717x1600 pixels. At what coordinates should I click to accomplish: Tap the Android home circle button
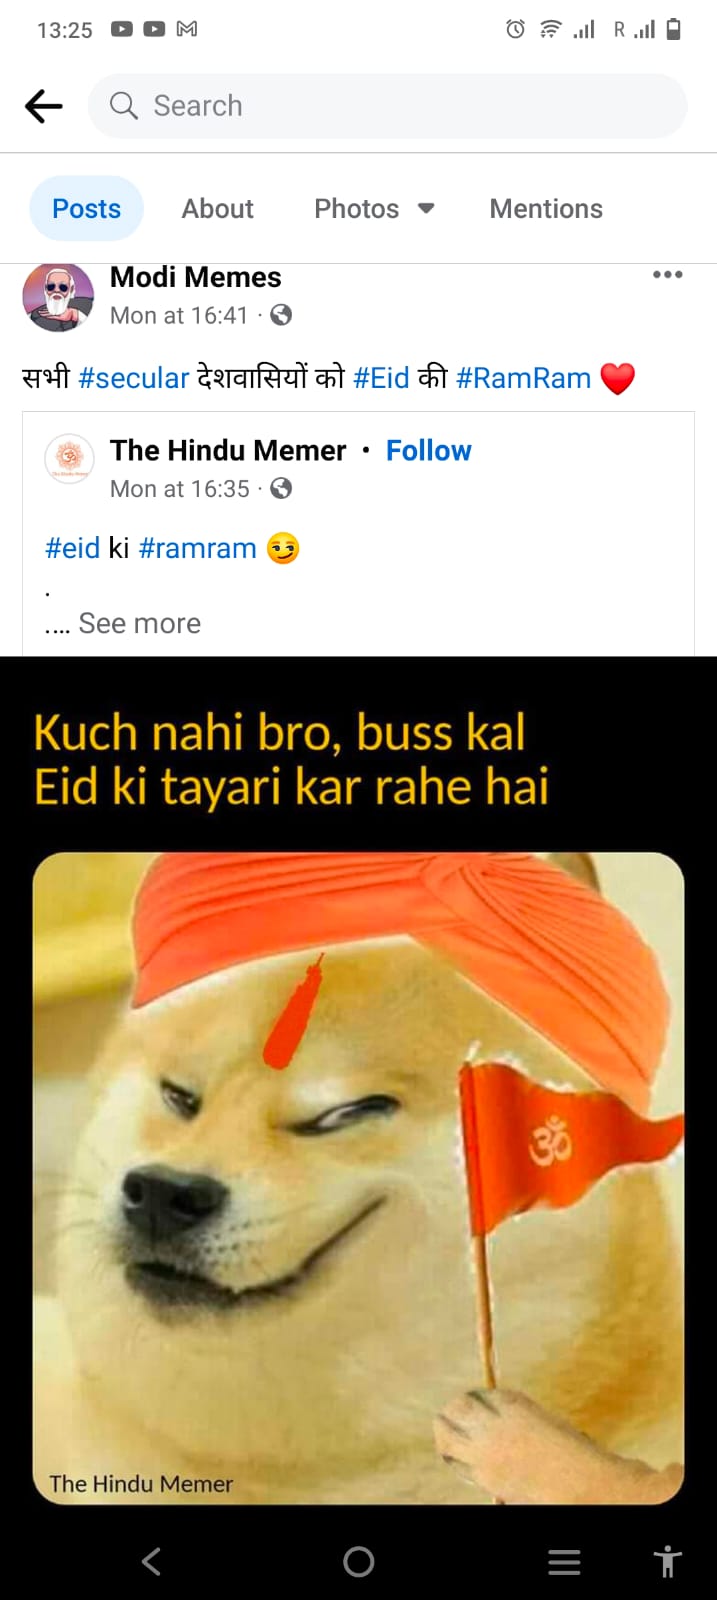(x=358, y=1561)
